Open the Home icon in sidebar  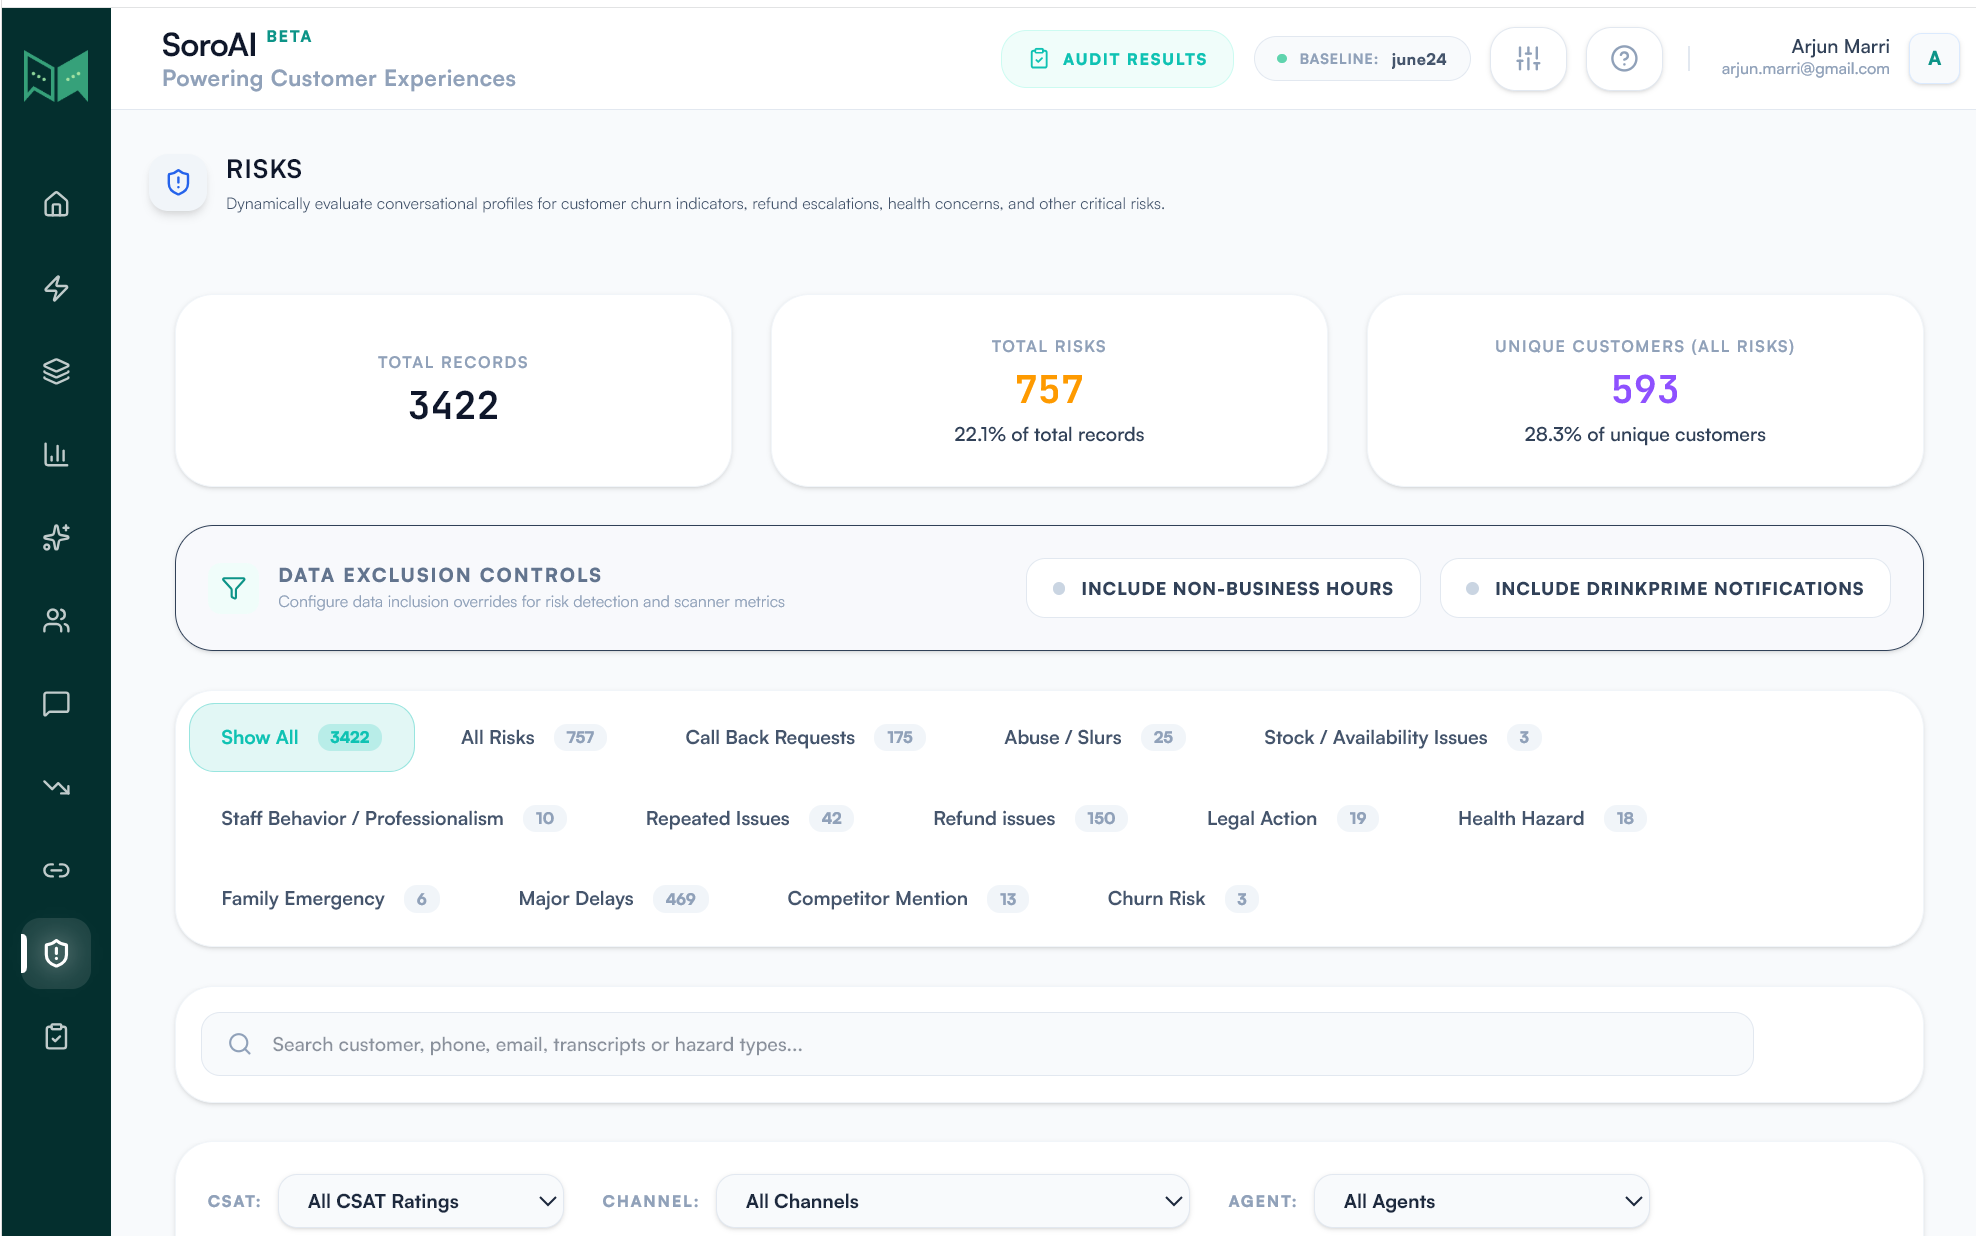click(x=56, y=204)
